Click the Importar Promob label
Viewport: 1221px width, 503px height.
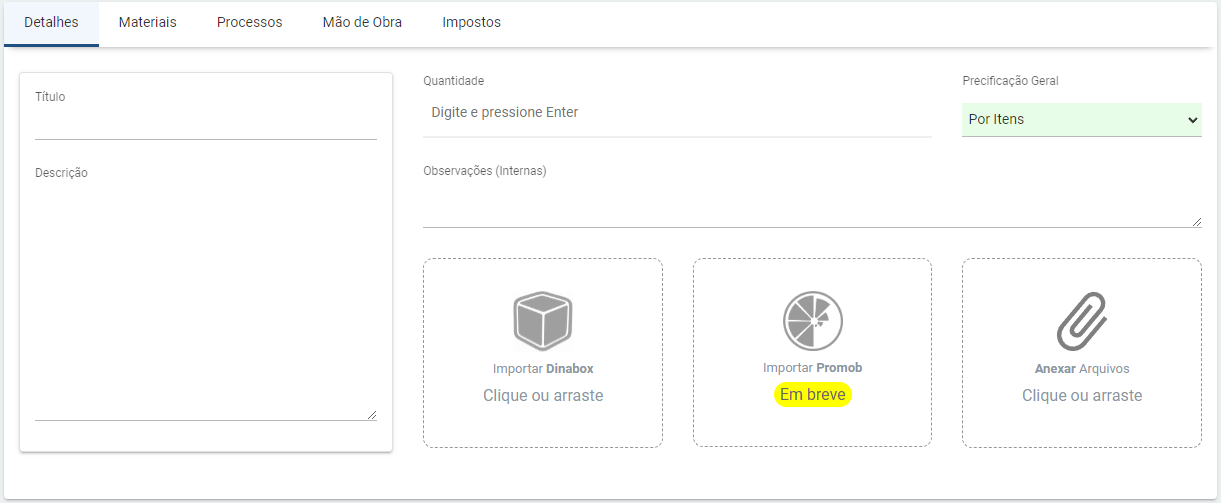812,368
